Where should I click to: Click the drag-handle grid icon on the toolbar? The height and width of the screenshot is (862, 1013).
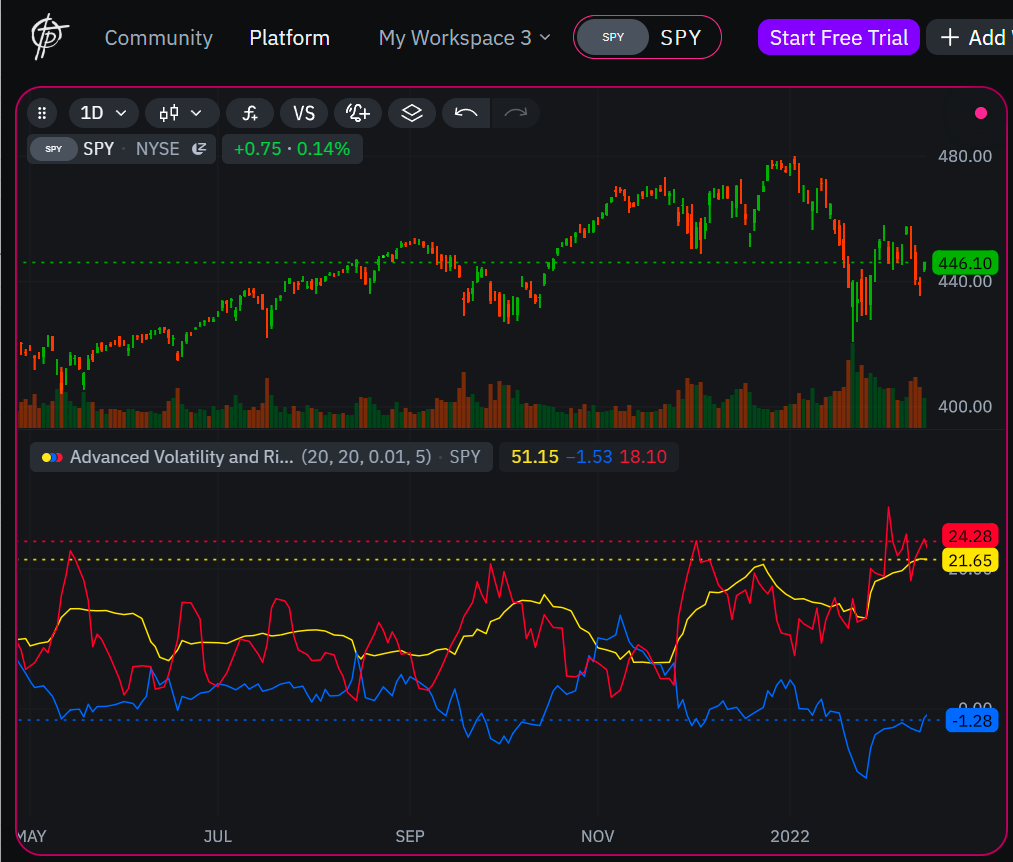[42, 113]
